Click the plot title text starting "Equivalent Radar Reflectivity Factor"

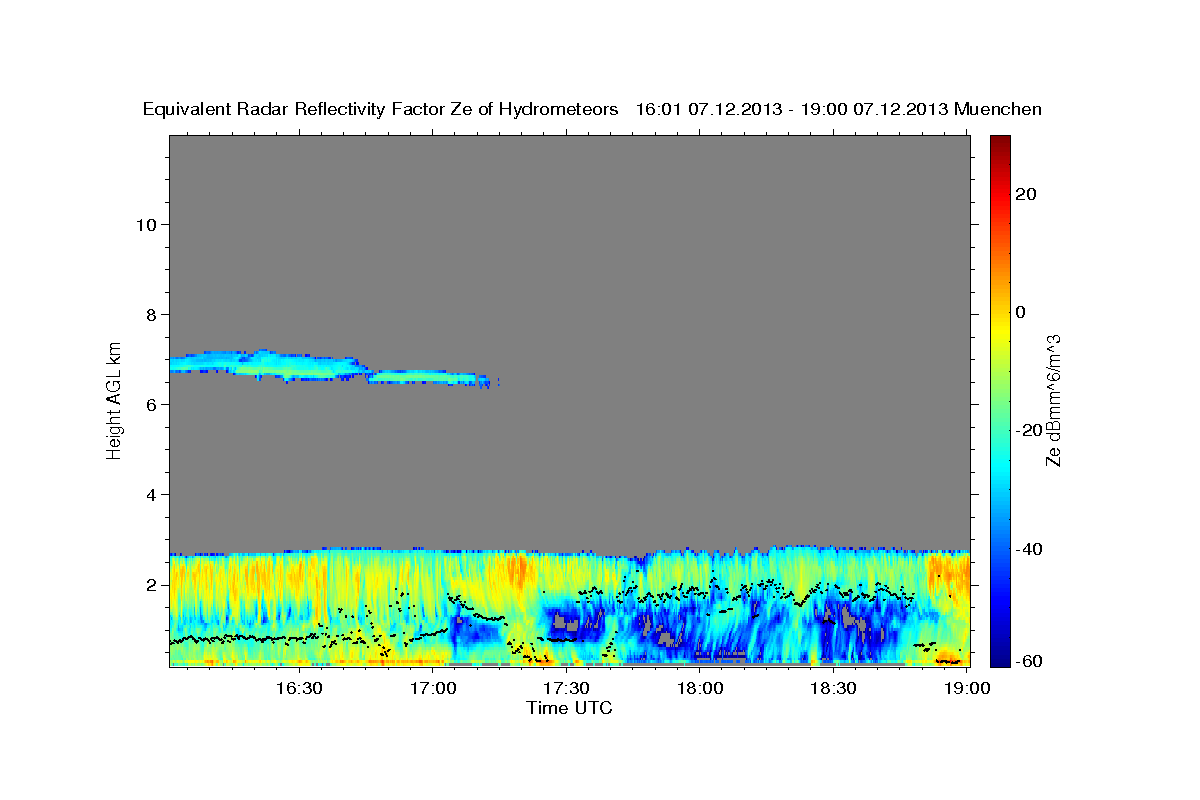[592, 109]
